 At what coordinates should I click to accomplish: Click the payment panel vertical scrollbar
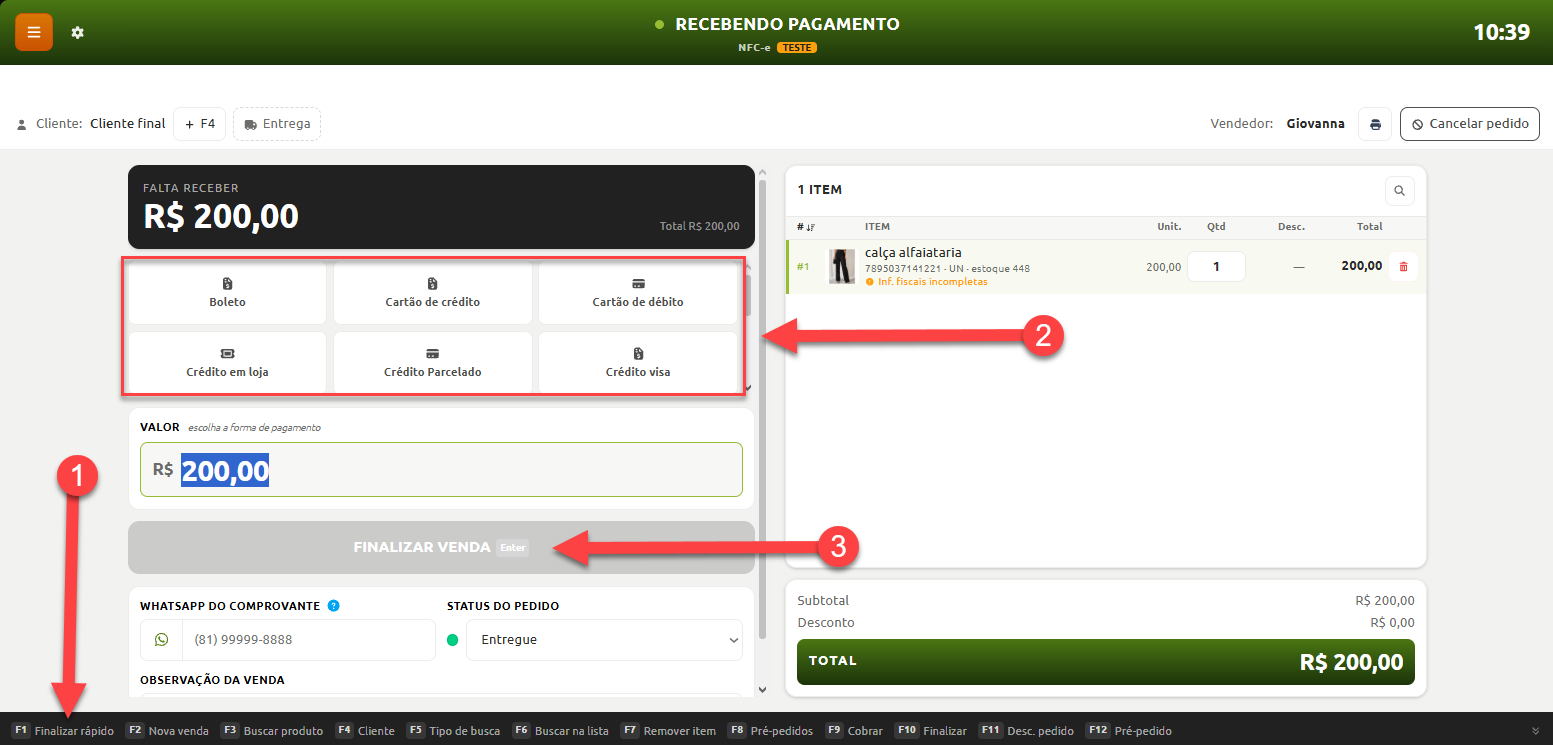click(x=762, y=410)
